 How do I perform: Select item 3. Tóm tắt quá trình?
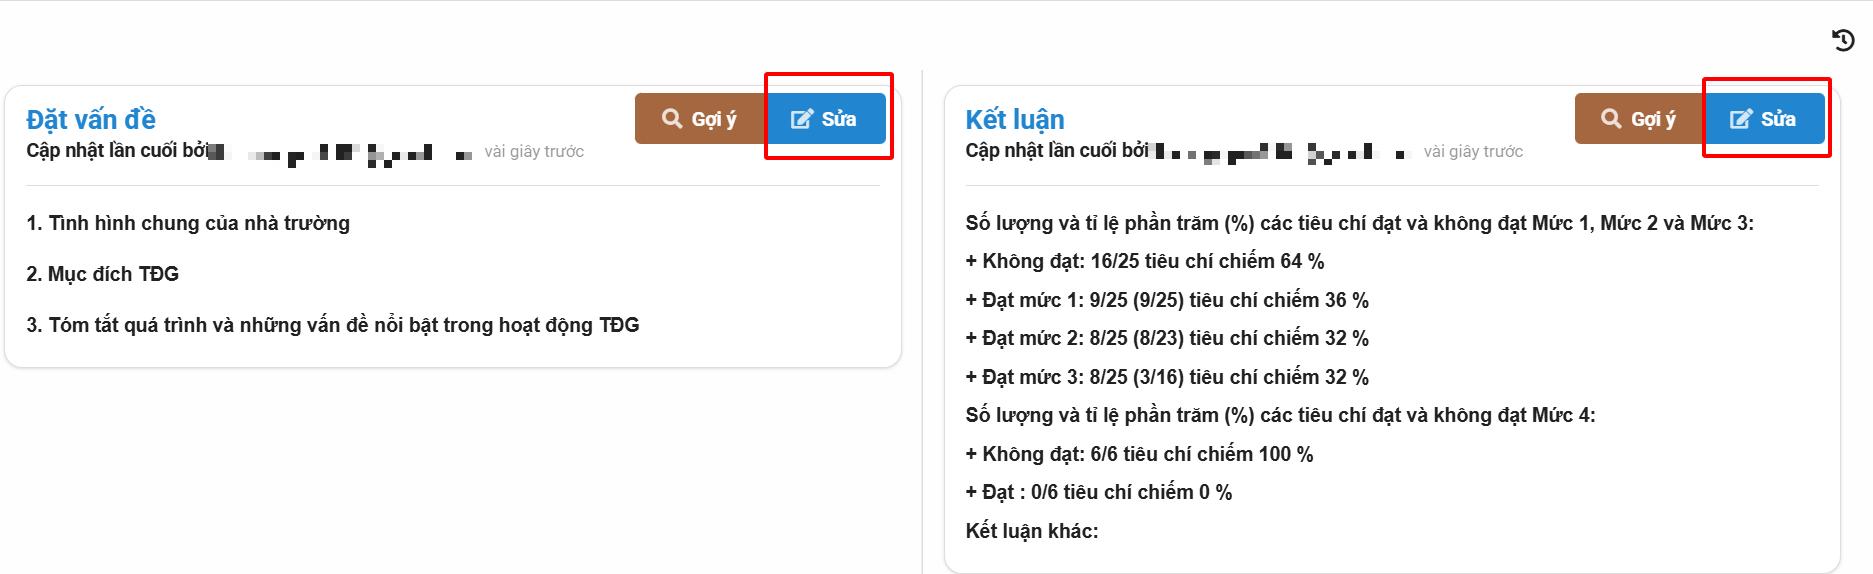332,325
